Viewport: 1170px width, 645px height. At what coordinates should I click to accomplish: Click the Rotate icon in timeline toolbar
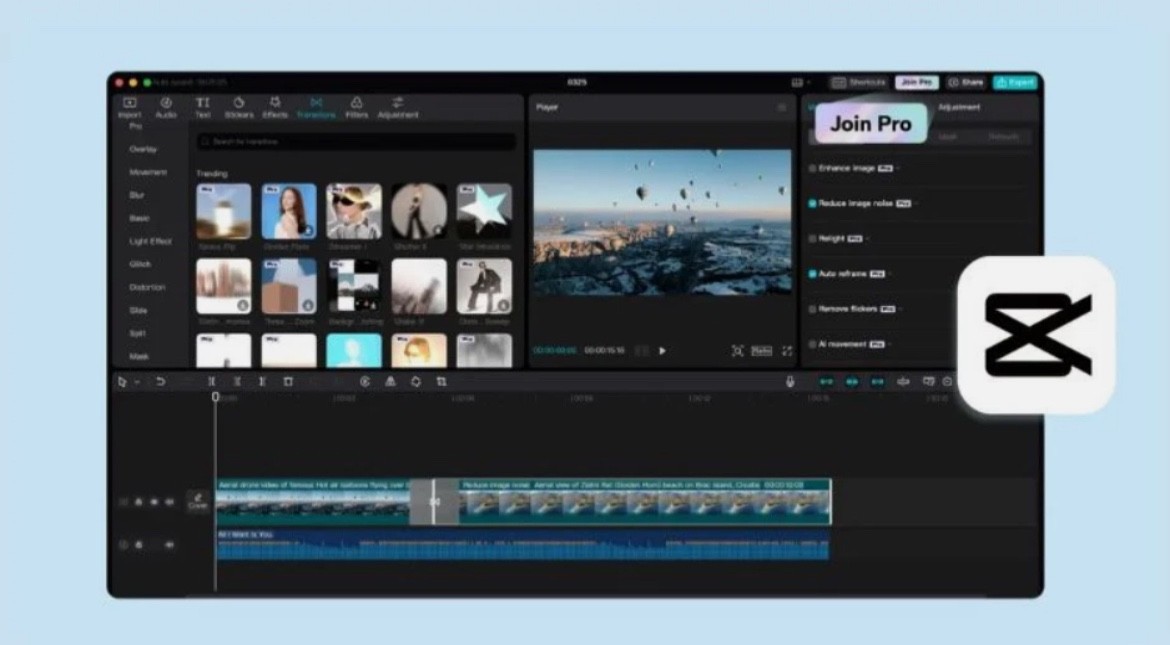[x=416, y=381]
